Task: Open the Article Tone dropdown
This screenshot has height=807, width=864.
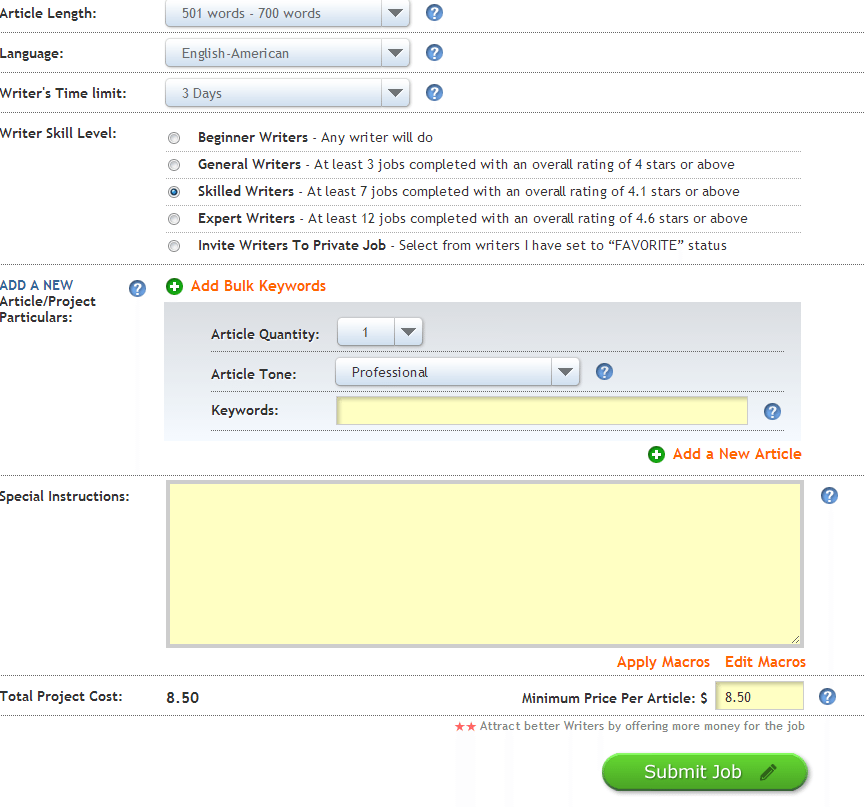Action: [x=457, y=372]
